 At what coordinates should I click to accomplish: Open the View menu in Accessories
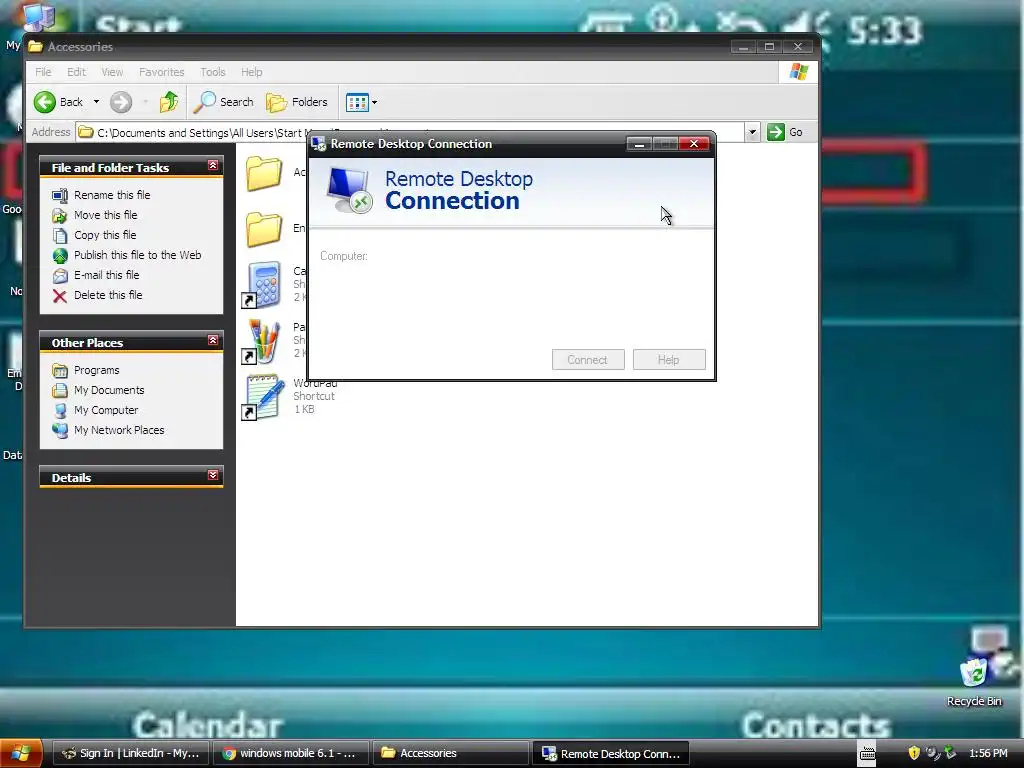click(112, 72)
